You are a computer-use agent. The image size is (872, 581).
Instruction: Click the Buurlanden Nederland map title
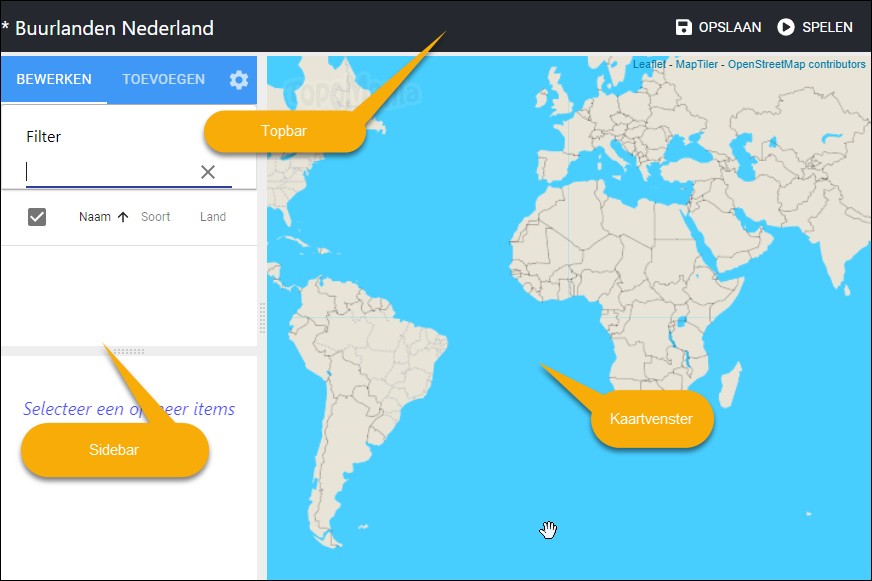click(114, 28)
